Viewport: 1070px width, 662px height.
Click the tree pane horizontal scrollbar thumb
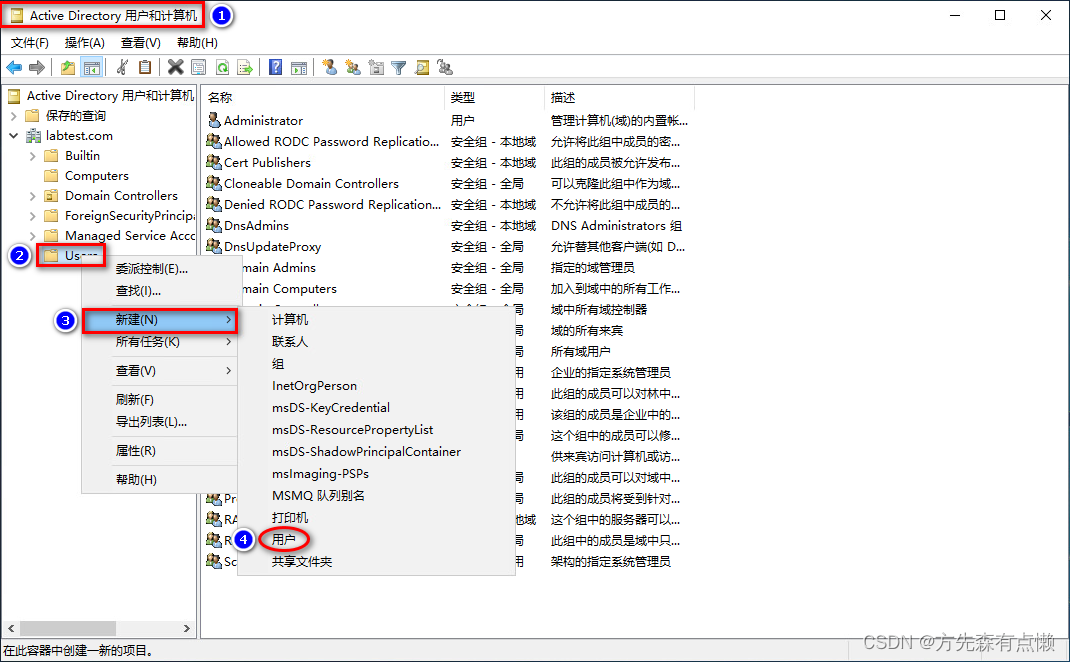[68, 628]
